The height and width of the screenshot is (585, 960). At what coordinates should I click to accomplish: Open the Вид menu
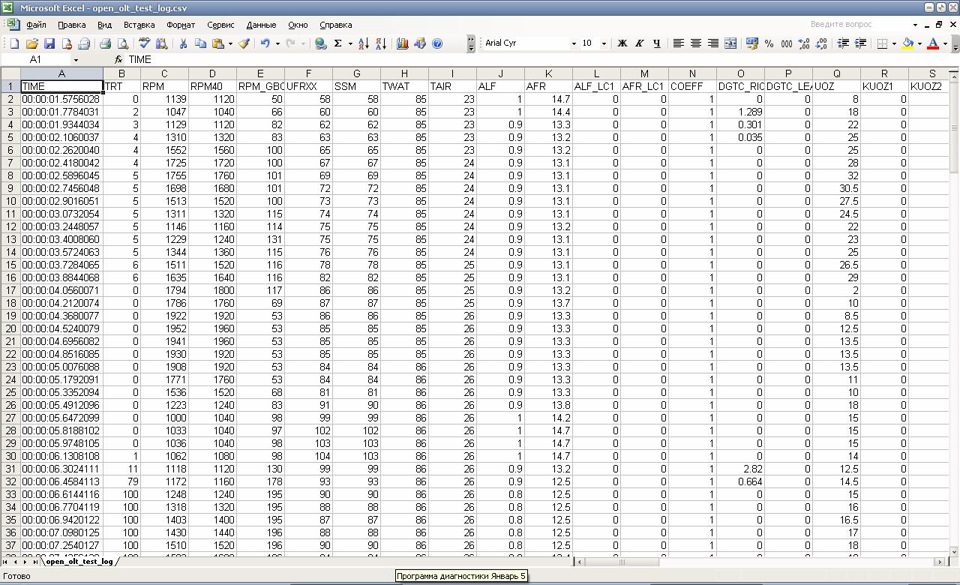coord(105,25)
